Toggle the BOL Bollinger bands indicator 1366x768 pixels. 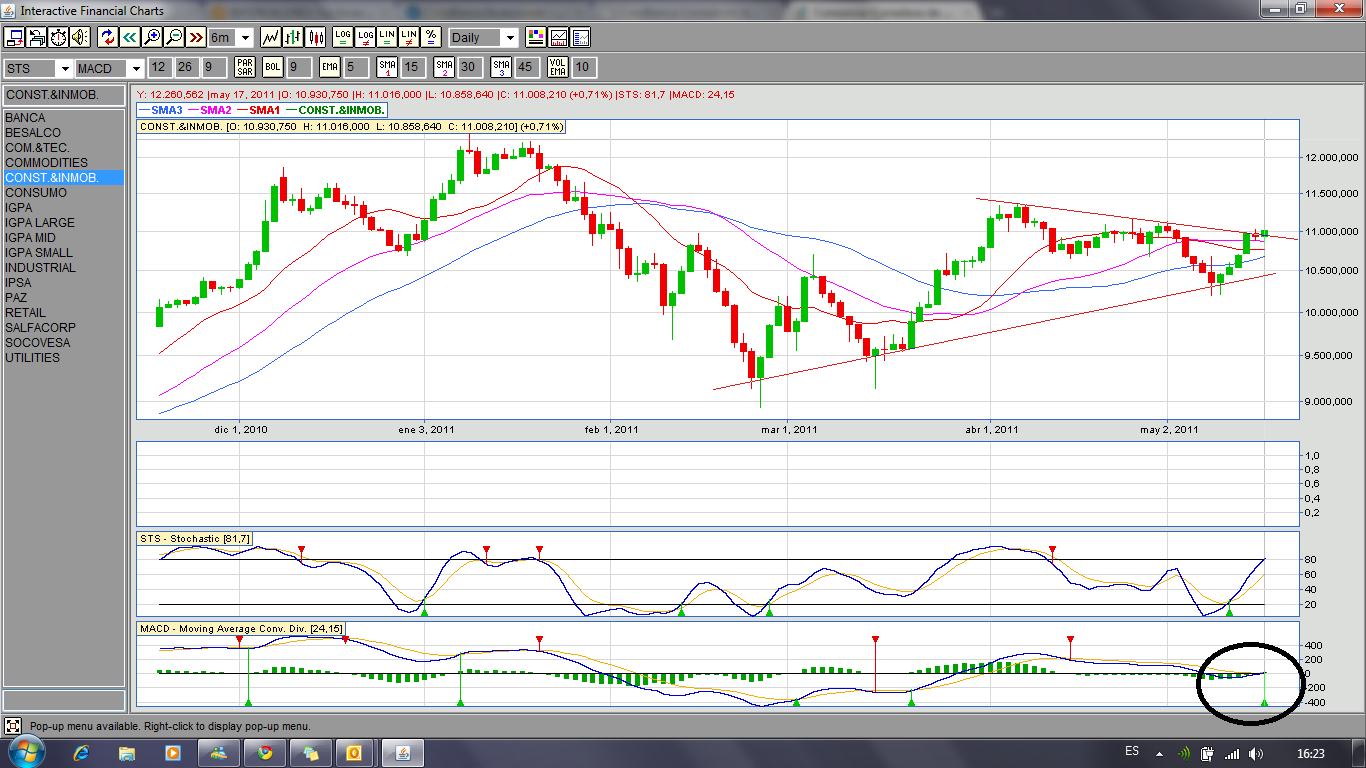pyautogui.click(x=272, y=67)
